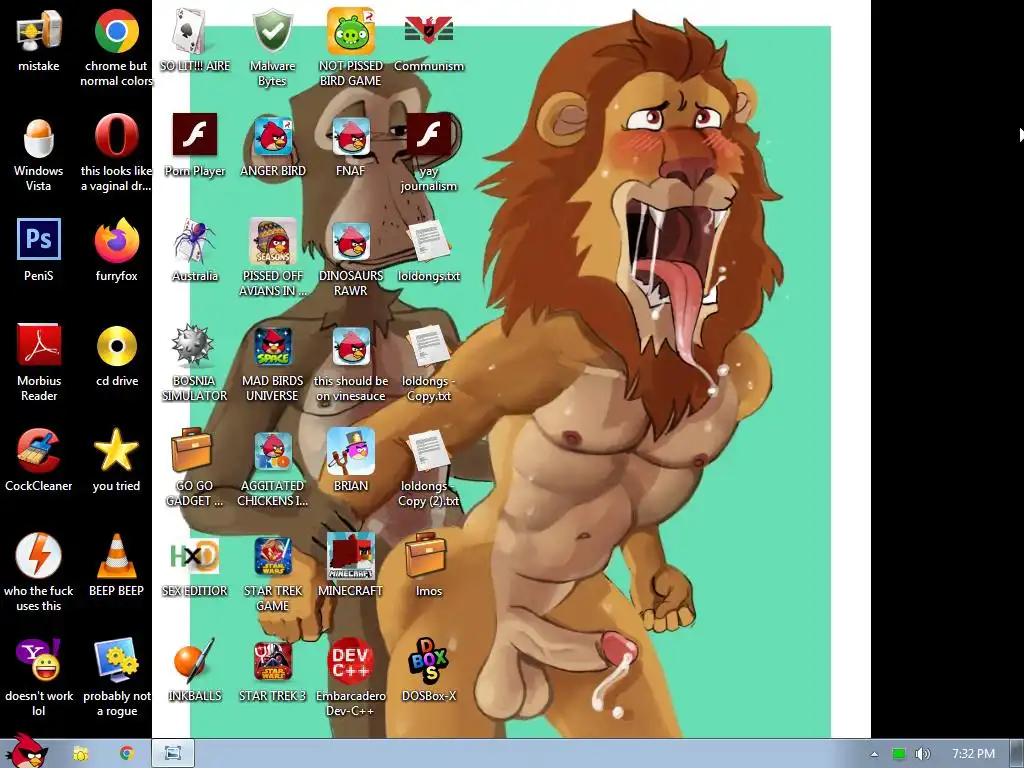
Task: Open the 'STAR TREK 3' icon
Action: 273,662
